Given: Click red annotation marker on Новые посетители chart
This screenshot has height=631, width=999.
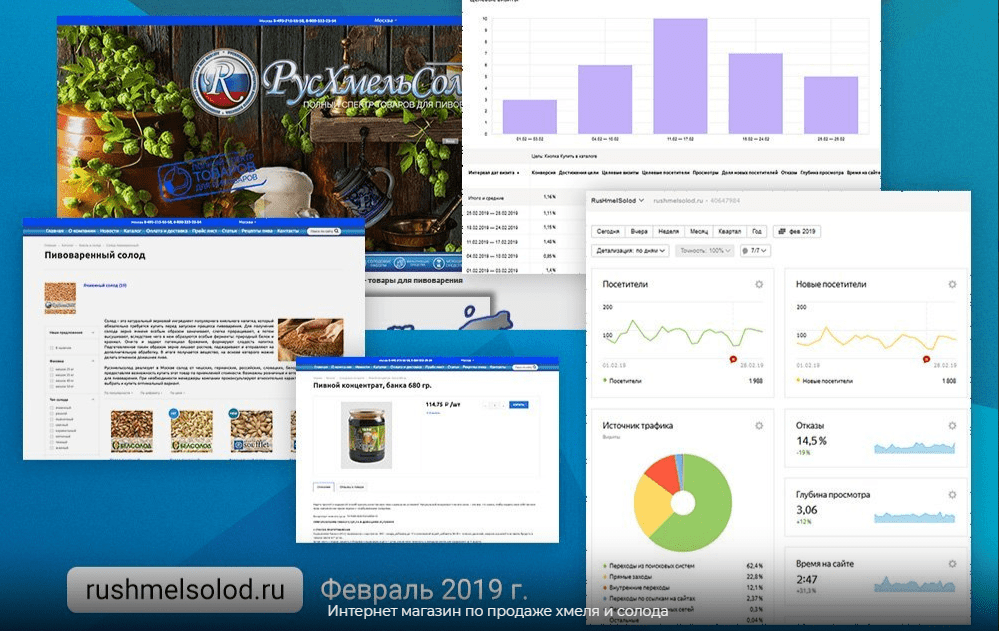Looking at the screenshot, I should click(x=926, y=359).
